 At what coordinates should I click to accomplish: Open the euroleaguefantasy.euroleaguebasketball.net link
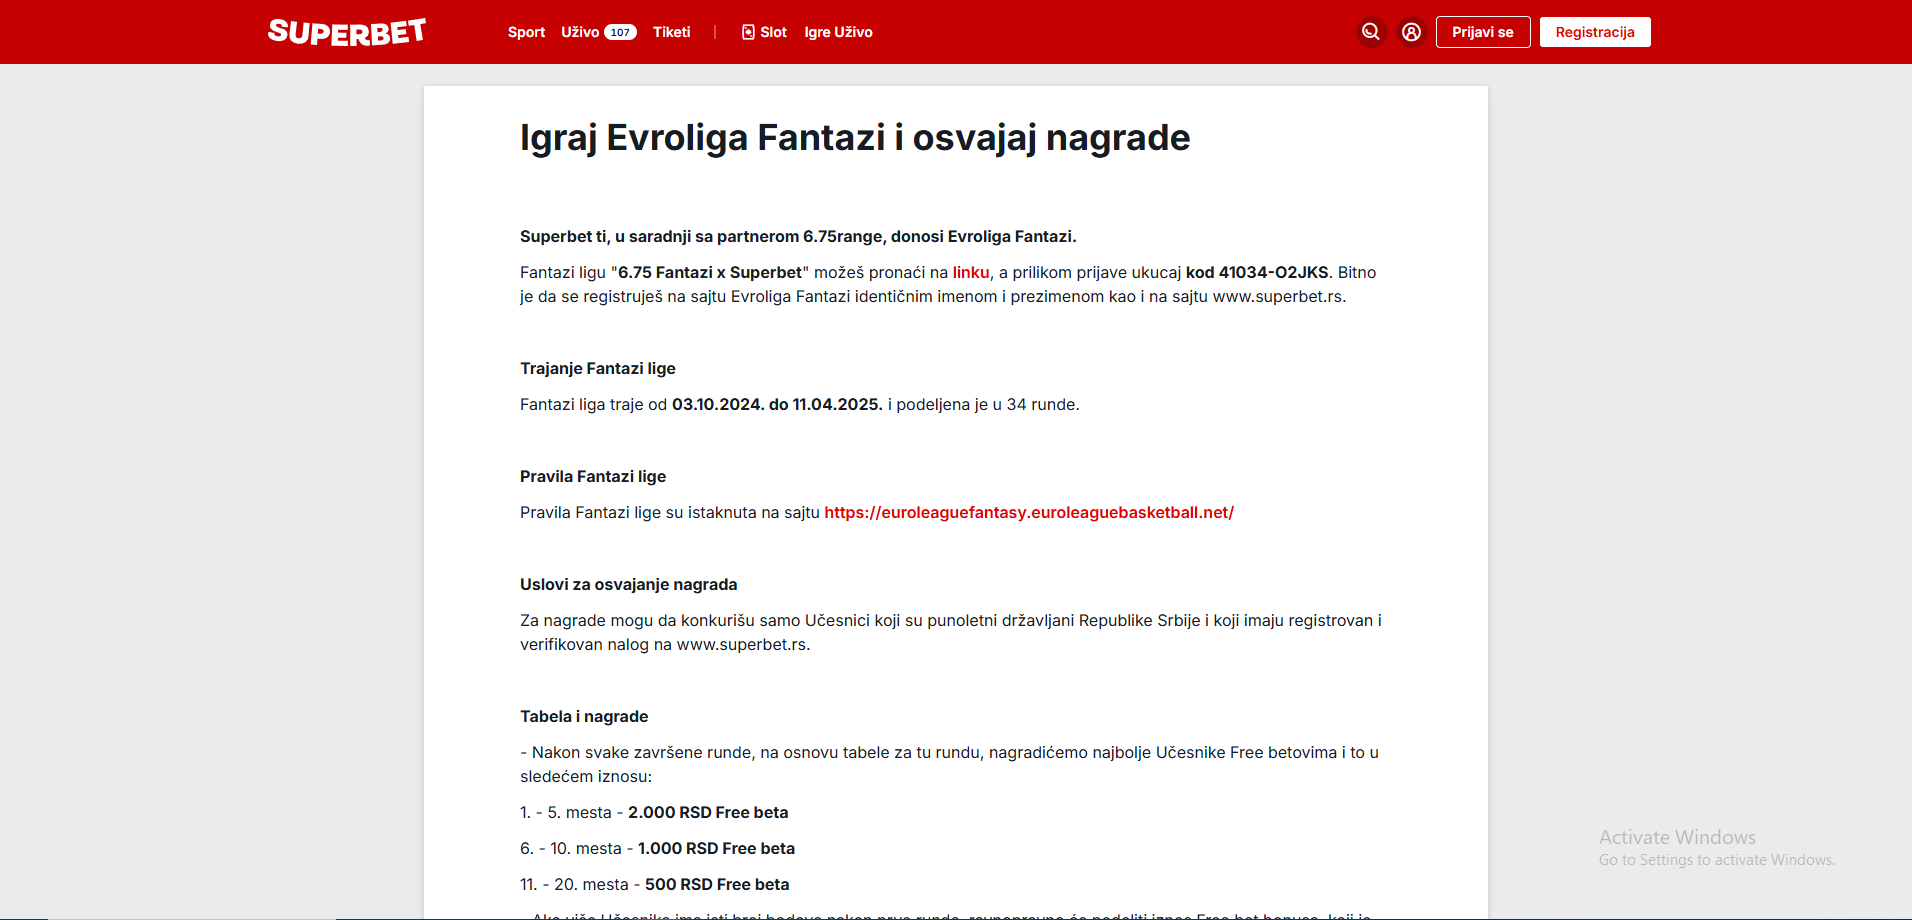(x=1029, y=512)
